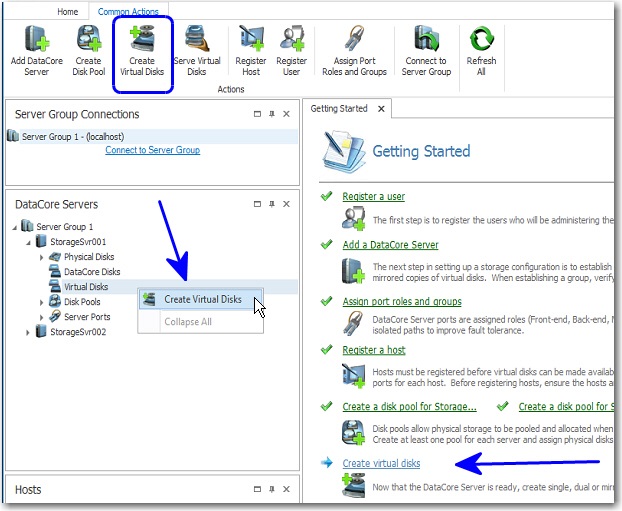Open the Create virtual disks link

pos(381,463)
